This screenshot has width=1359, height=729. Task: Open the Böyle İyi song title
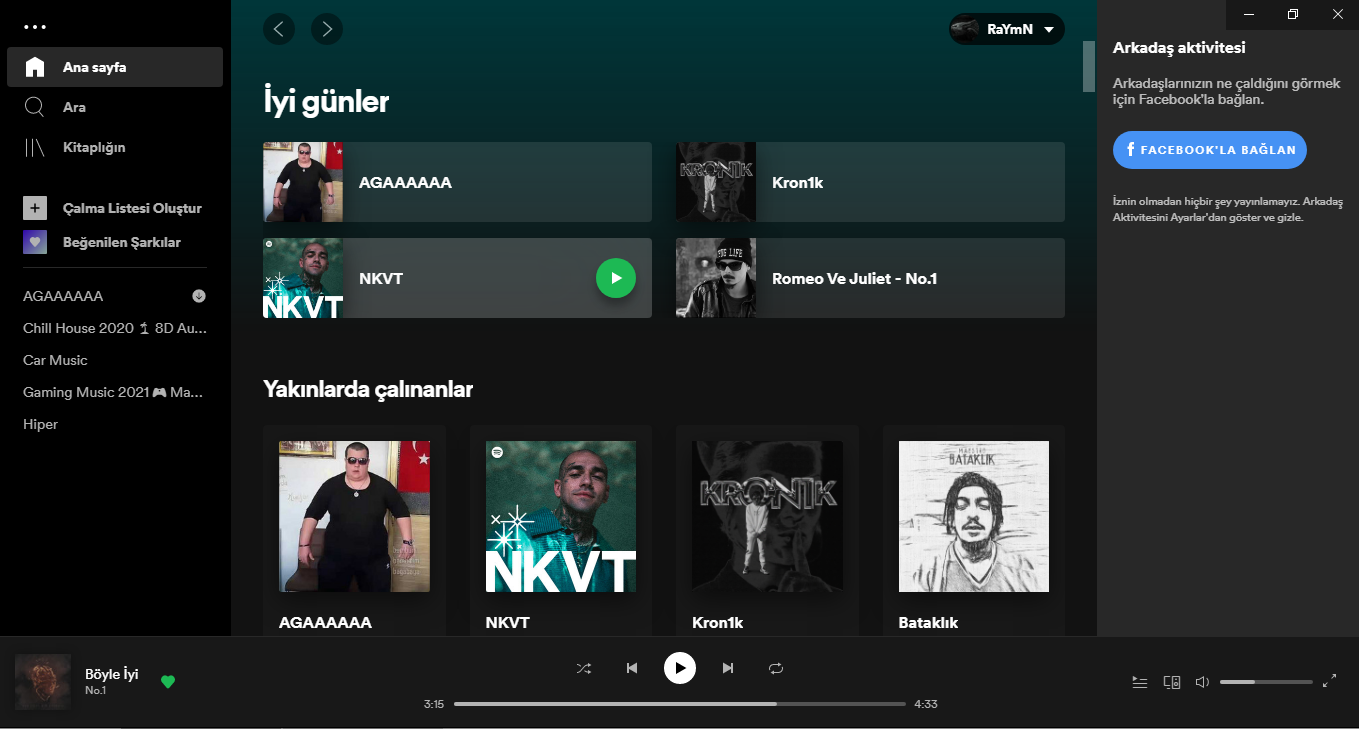click(112, 674)
